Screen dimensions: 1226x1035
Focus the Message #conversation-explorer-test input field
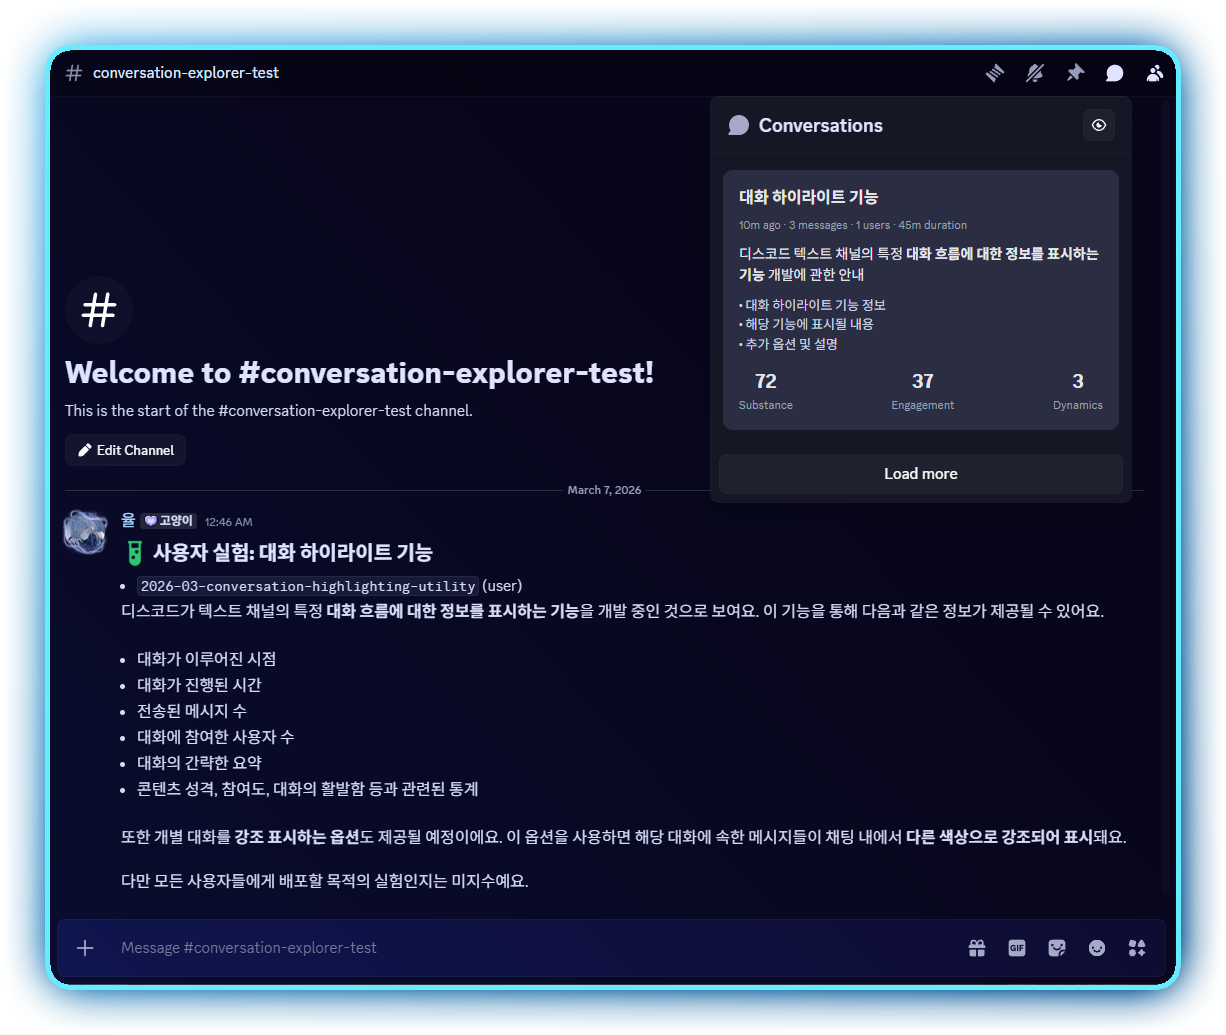pyautogui.click(x=530, y=948)
